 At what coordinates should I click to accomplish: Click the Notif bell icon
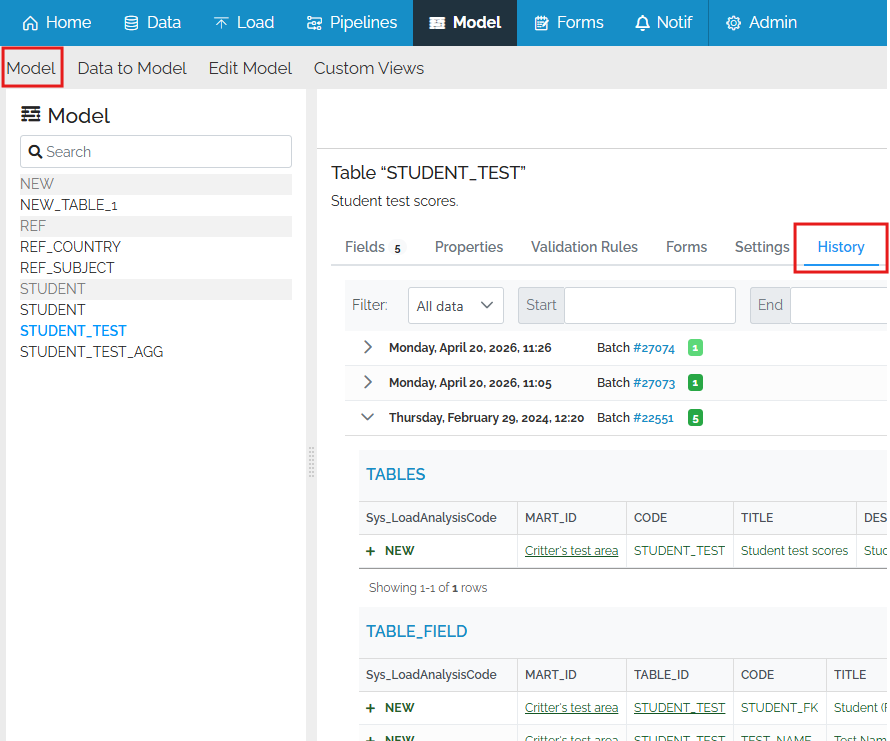click(642, 23)
